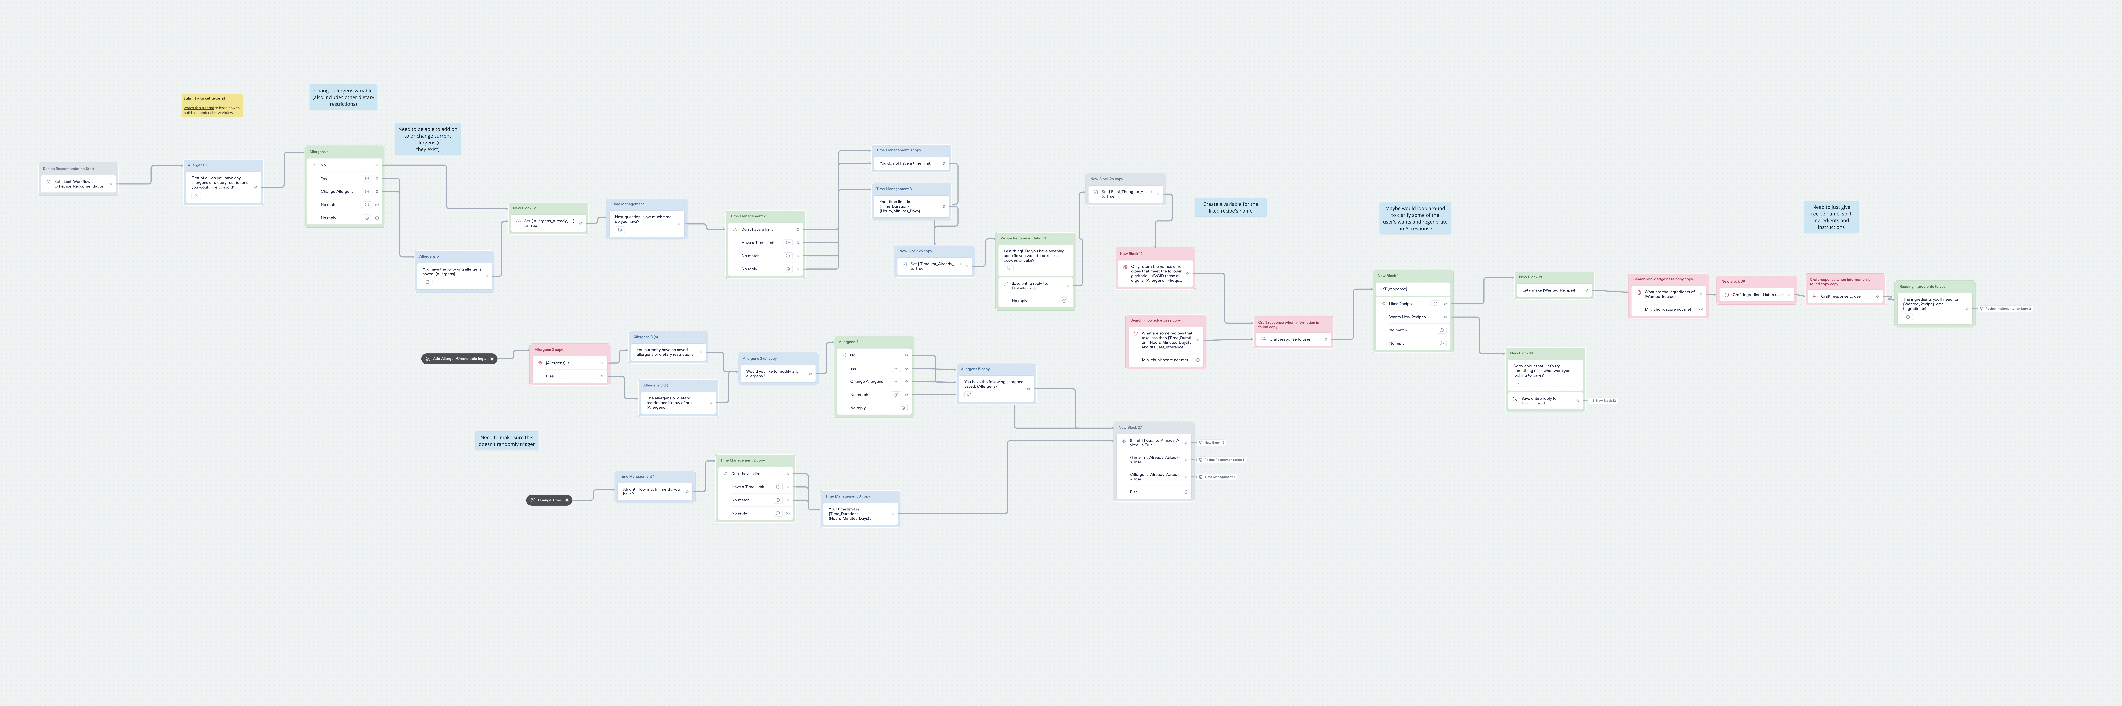
Task: Click the blue comment note between the two pill triggers
Action: (507, 441)
